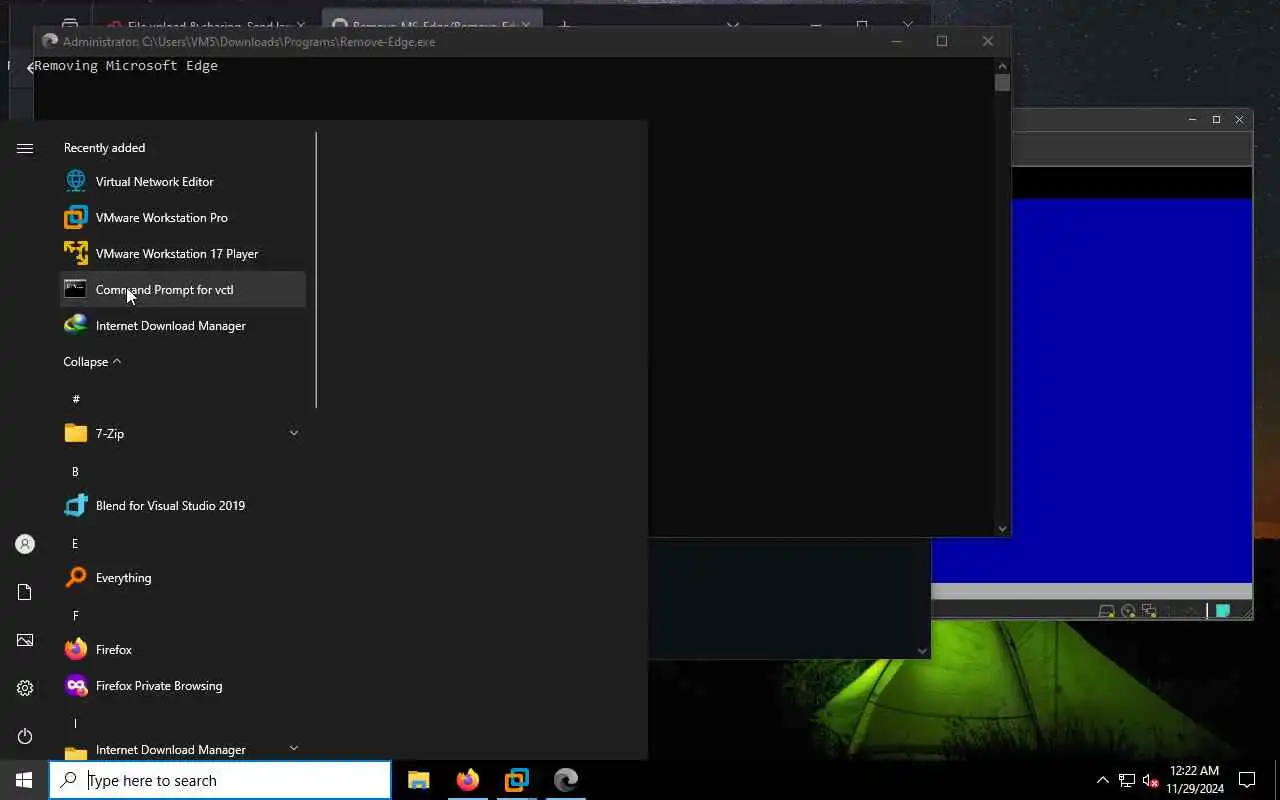Switch to VMware Workstation on the taskbar
The image size is (1280, 800).
(x=517, y=780)
